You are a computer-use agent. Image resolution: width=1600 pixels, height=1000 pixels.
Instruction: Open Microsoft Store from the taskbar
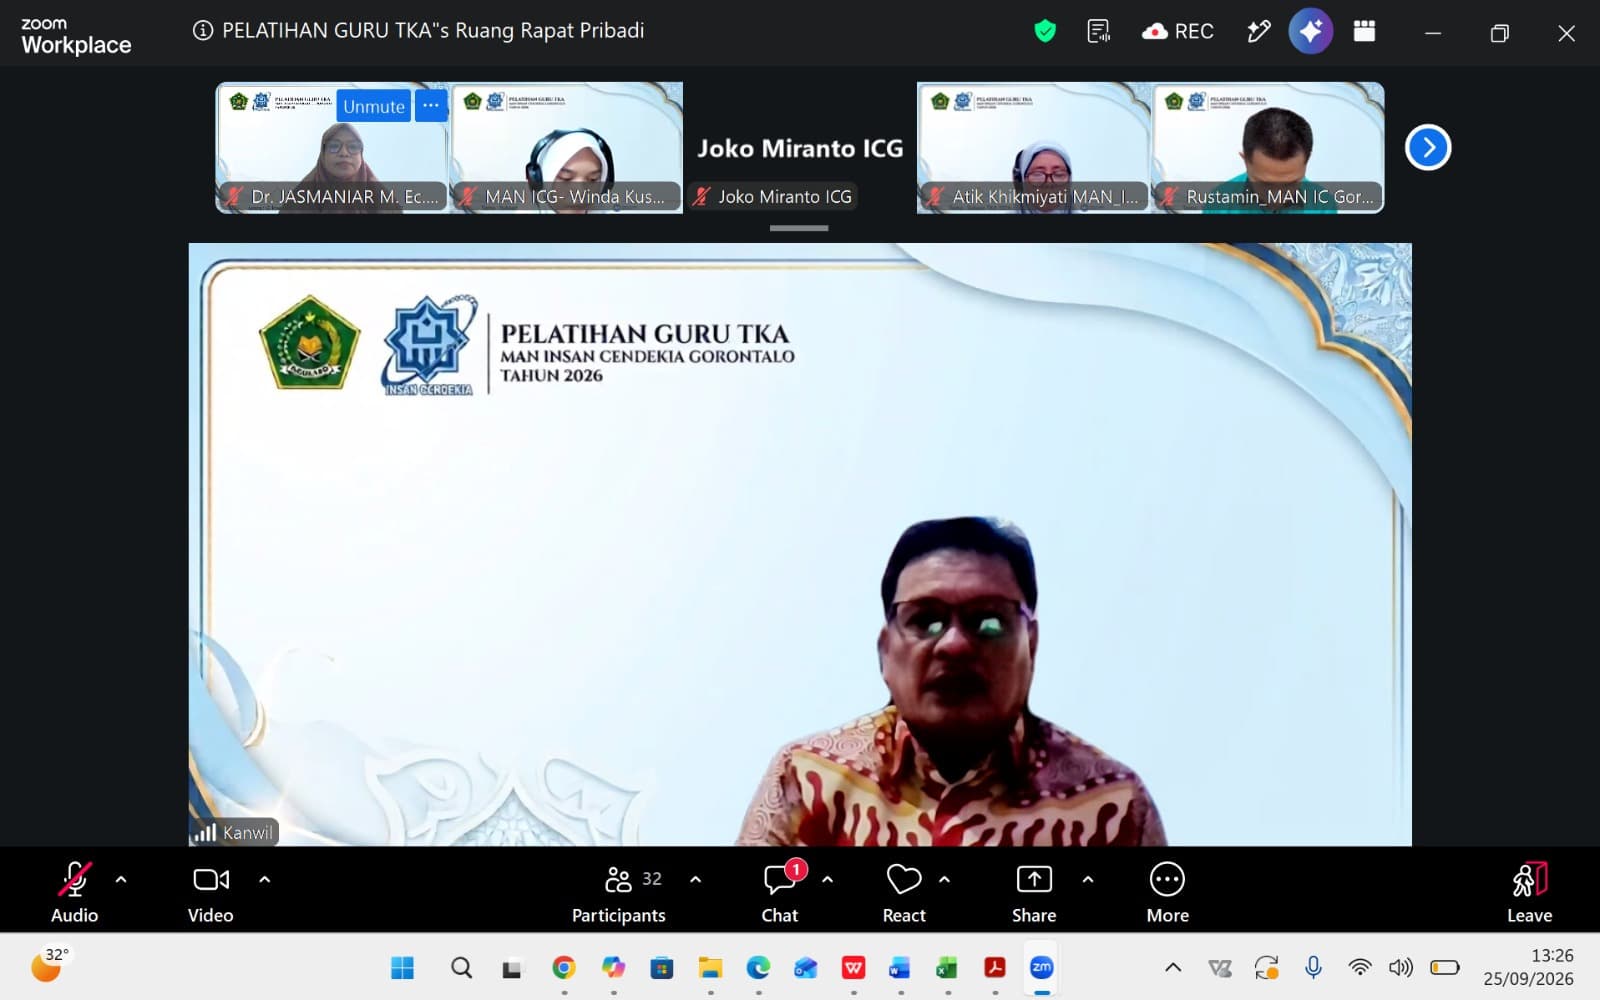662,968
